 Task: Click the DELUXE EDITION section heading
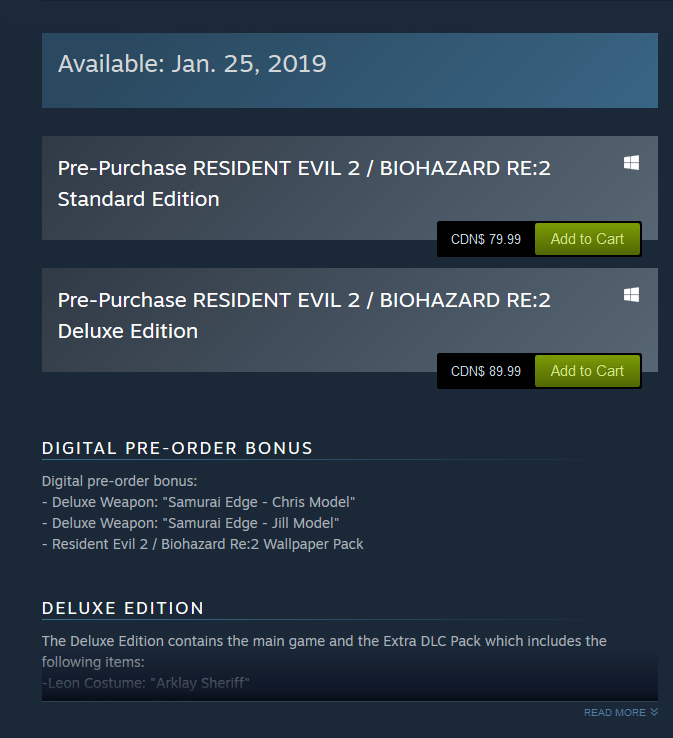point(123,608)
